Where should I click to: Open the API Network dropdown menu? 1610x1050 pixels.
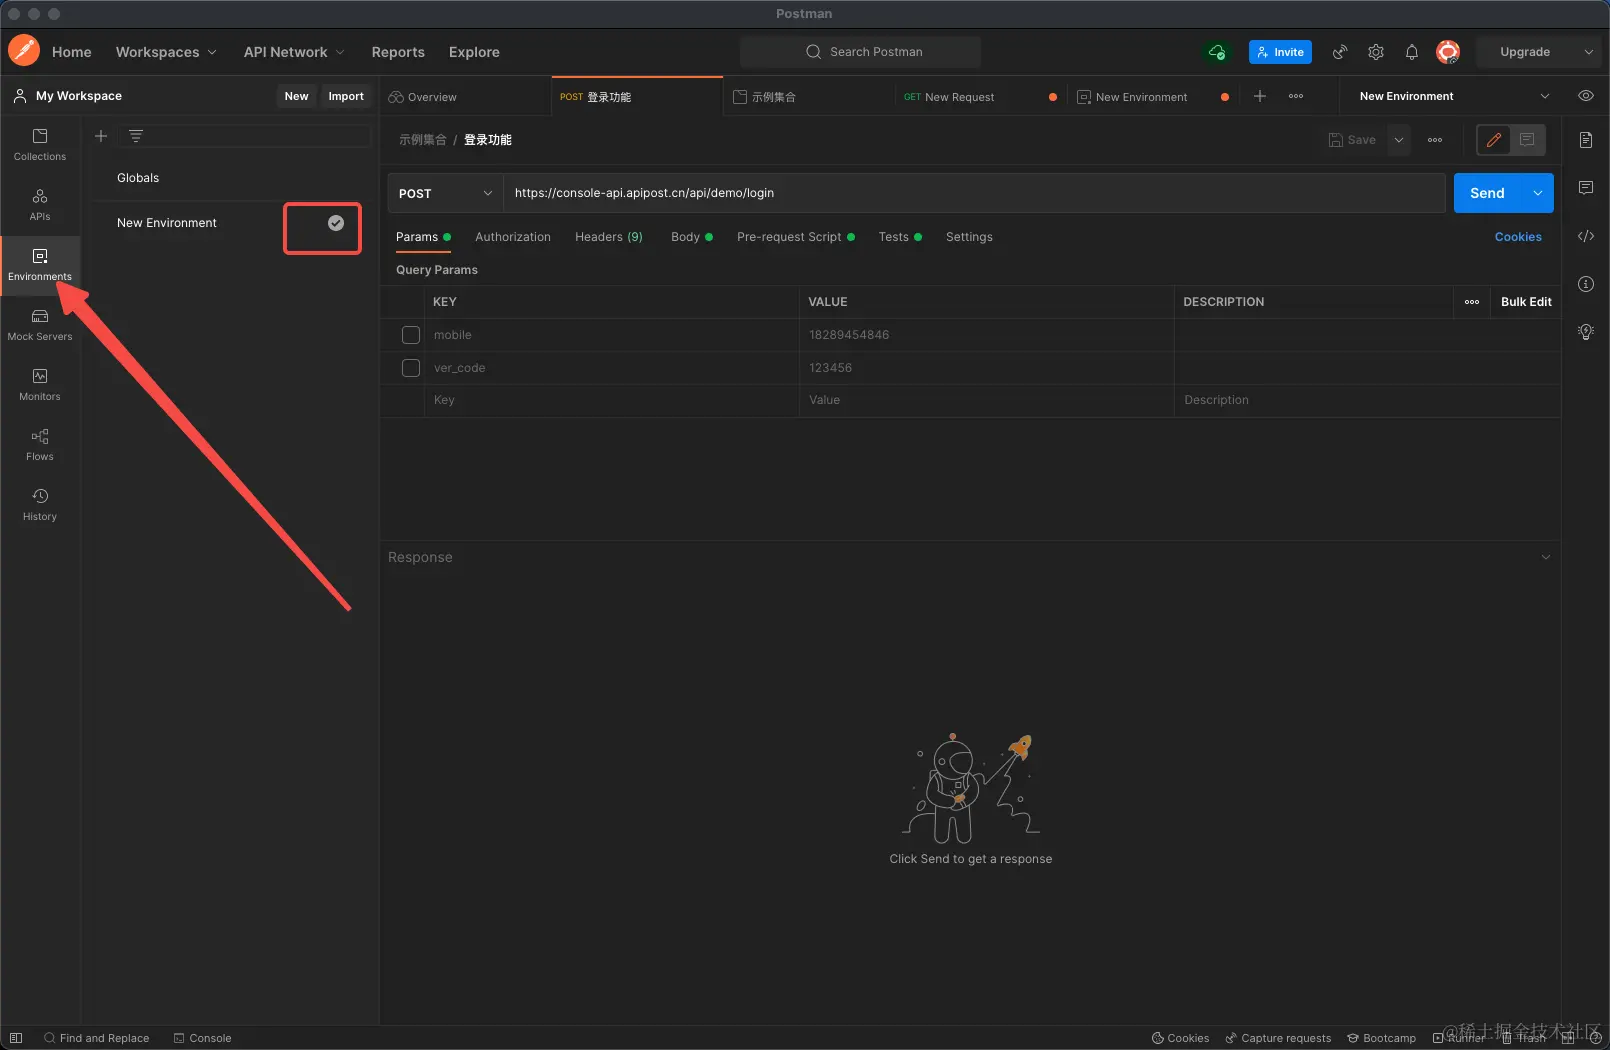tap(294, 52)
